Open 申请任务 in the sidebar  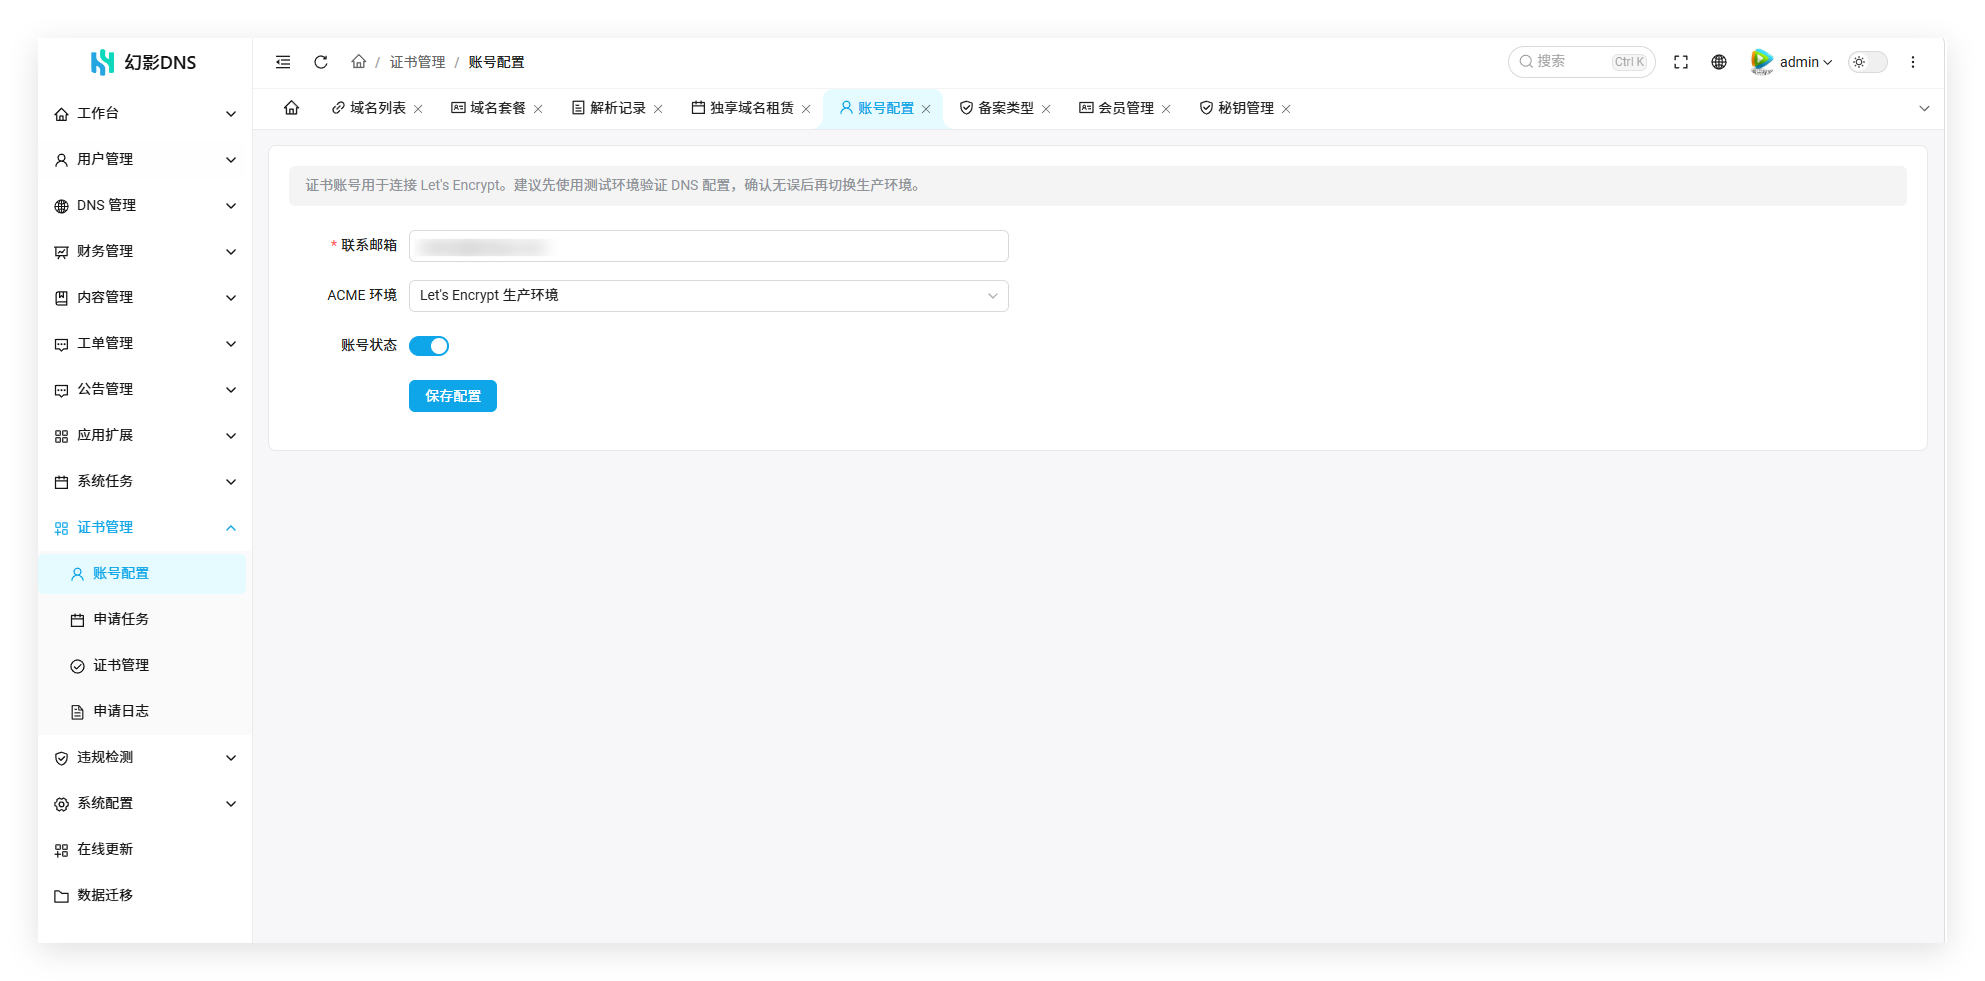(x=142, y=620)
